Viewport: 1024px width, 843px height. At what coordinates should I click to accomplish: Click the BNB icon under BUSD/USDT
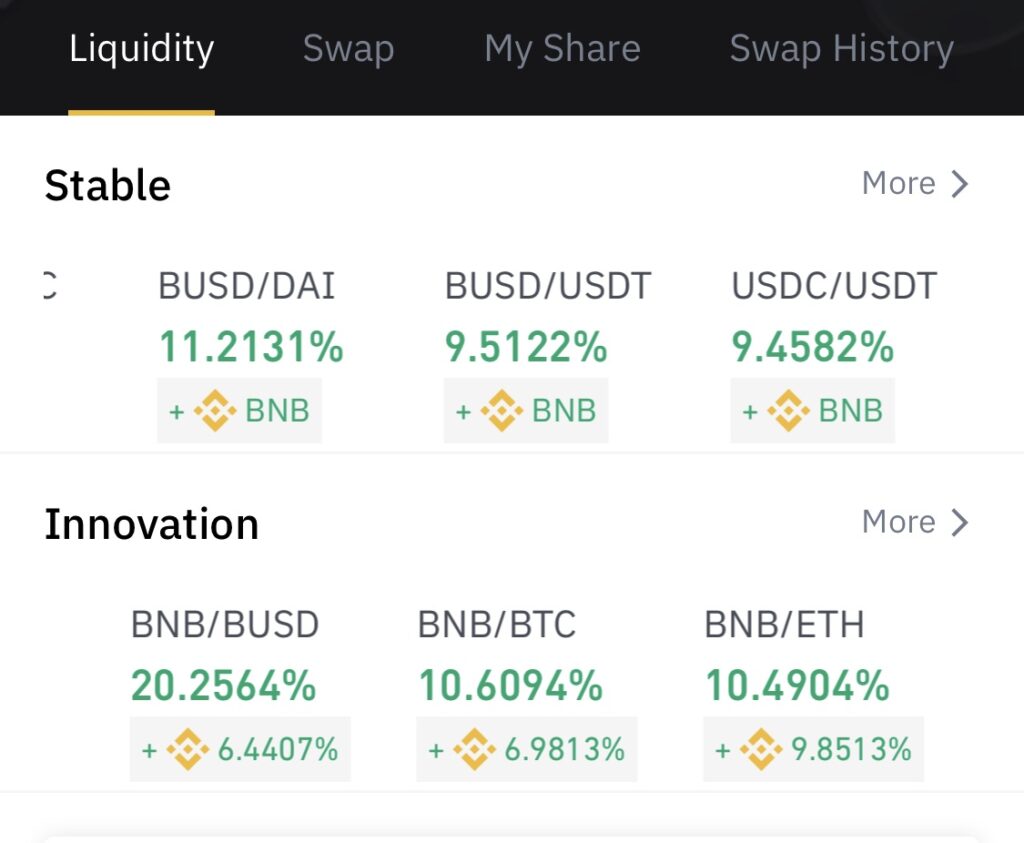[502, 411]
